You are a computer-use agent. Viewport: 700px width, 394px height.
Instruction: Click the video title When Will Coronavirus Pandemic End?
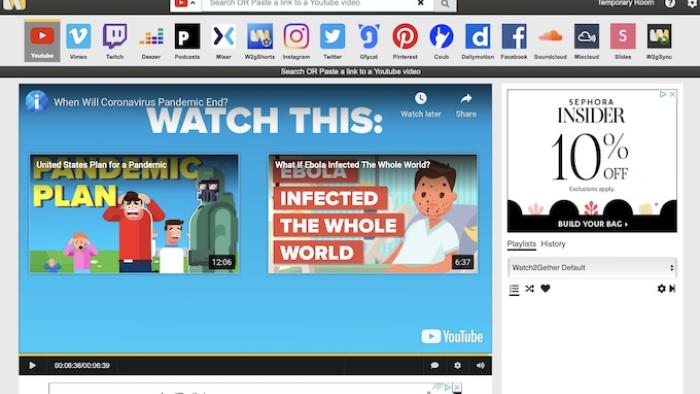click(141, 102)
